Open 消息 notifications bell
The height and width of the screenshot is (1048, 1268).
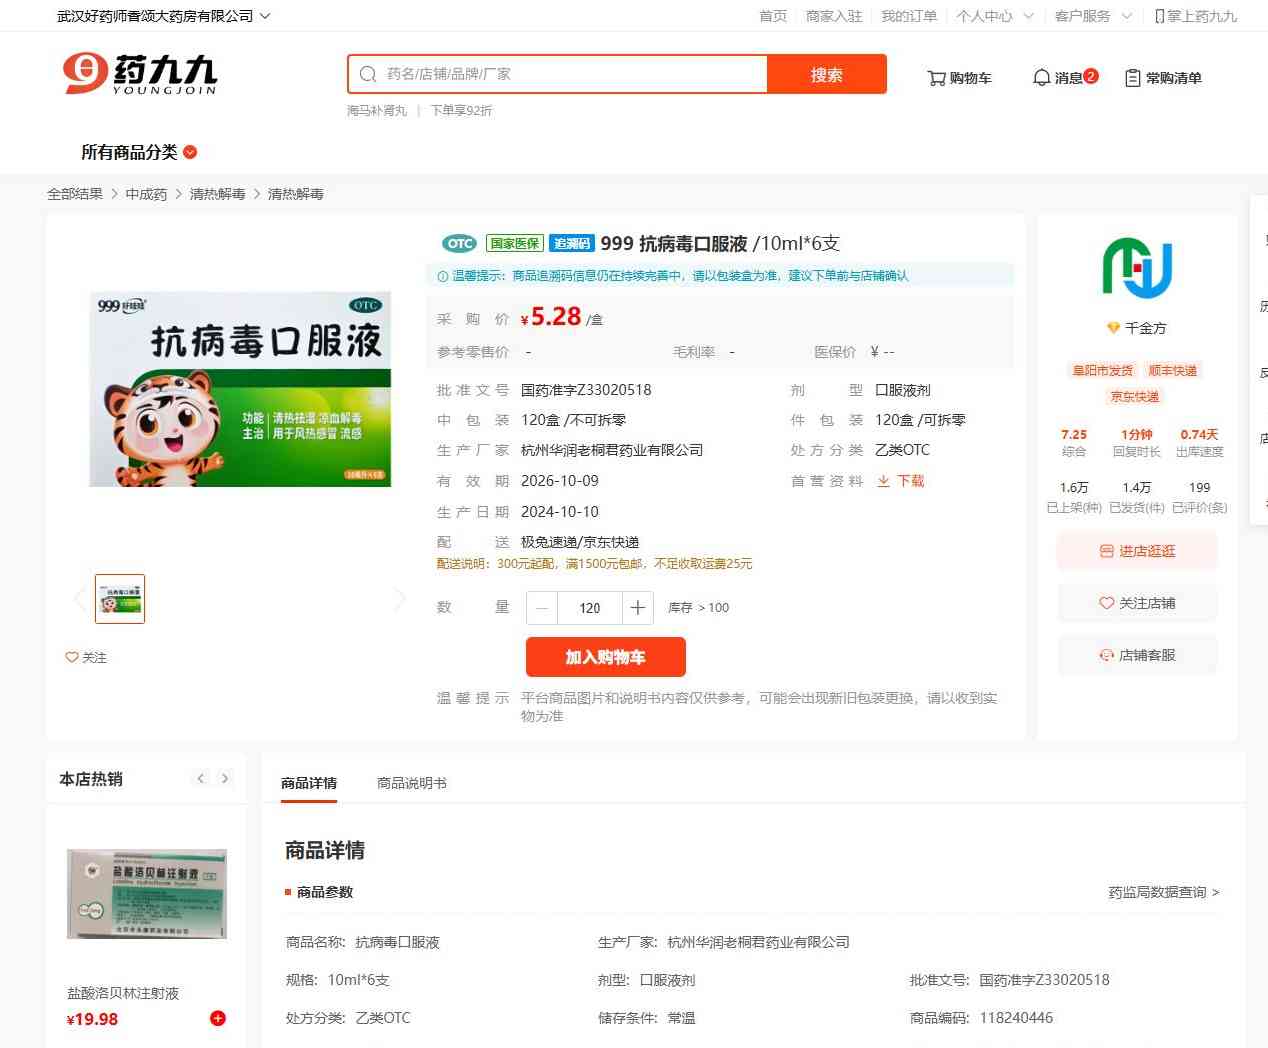pos(1064,78)
